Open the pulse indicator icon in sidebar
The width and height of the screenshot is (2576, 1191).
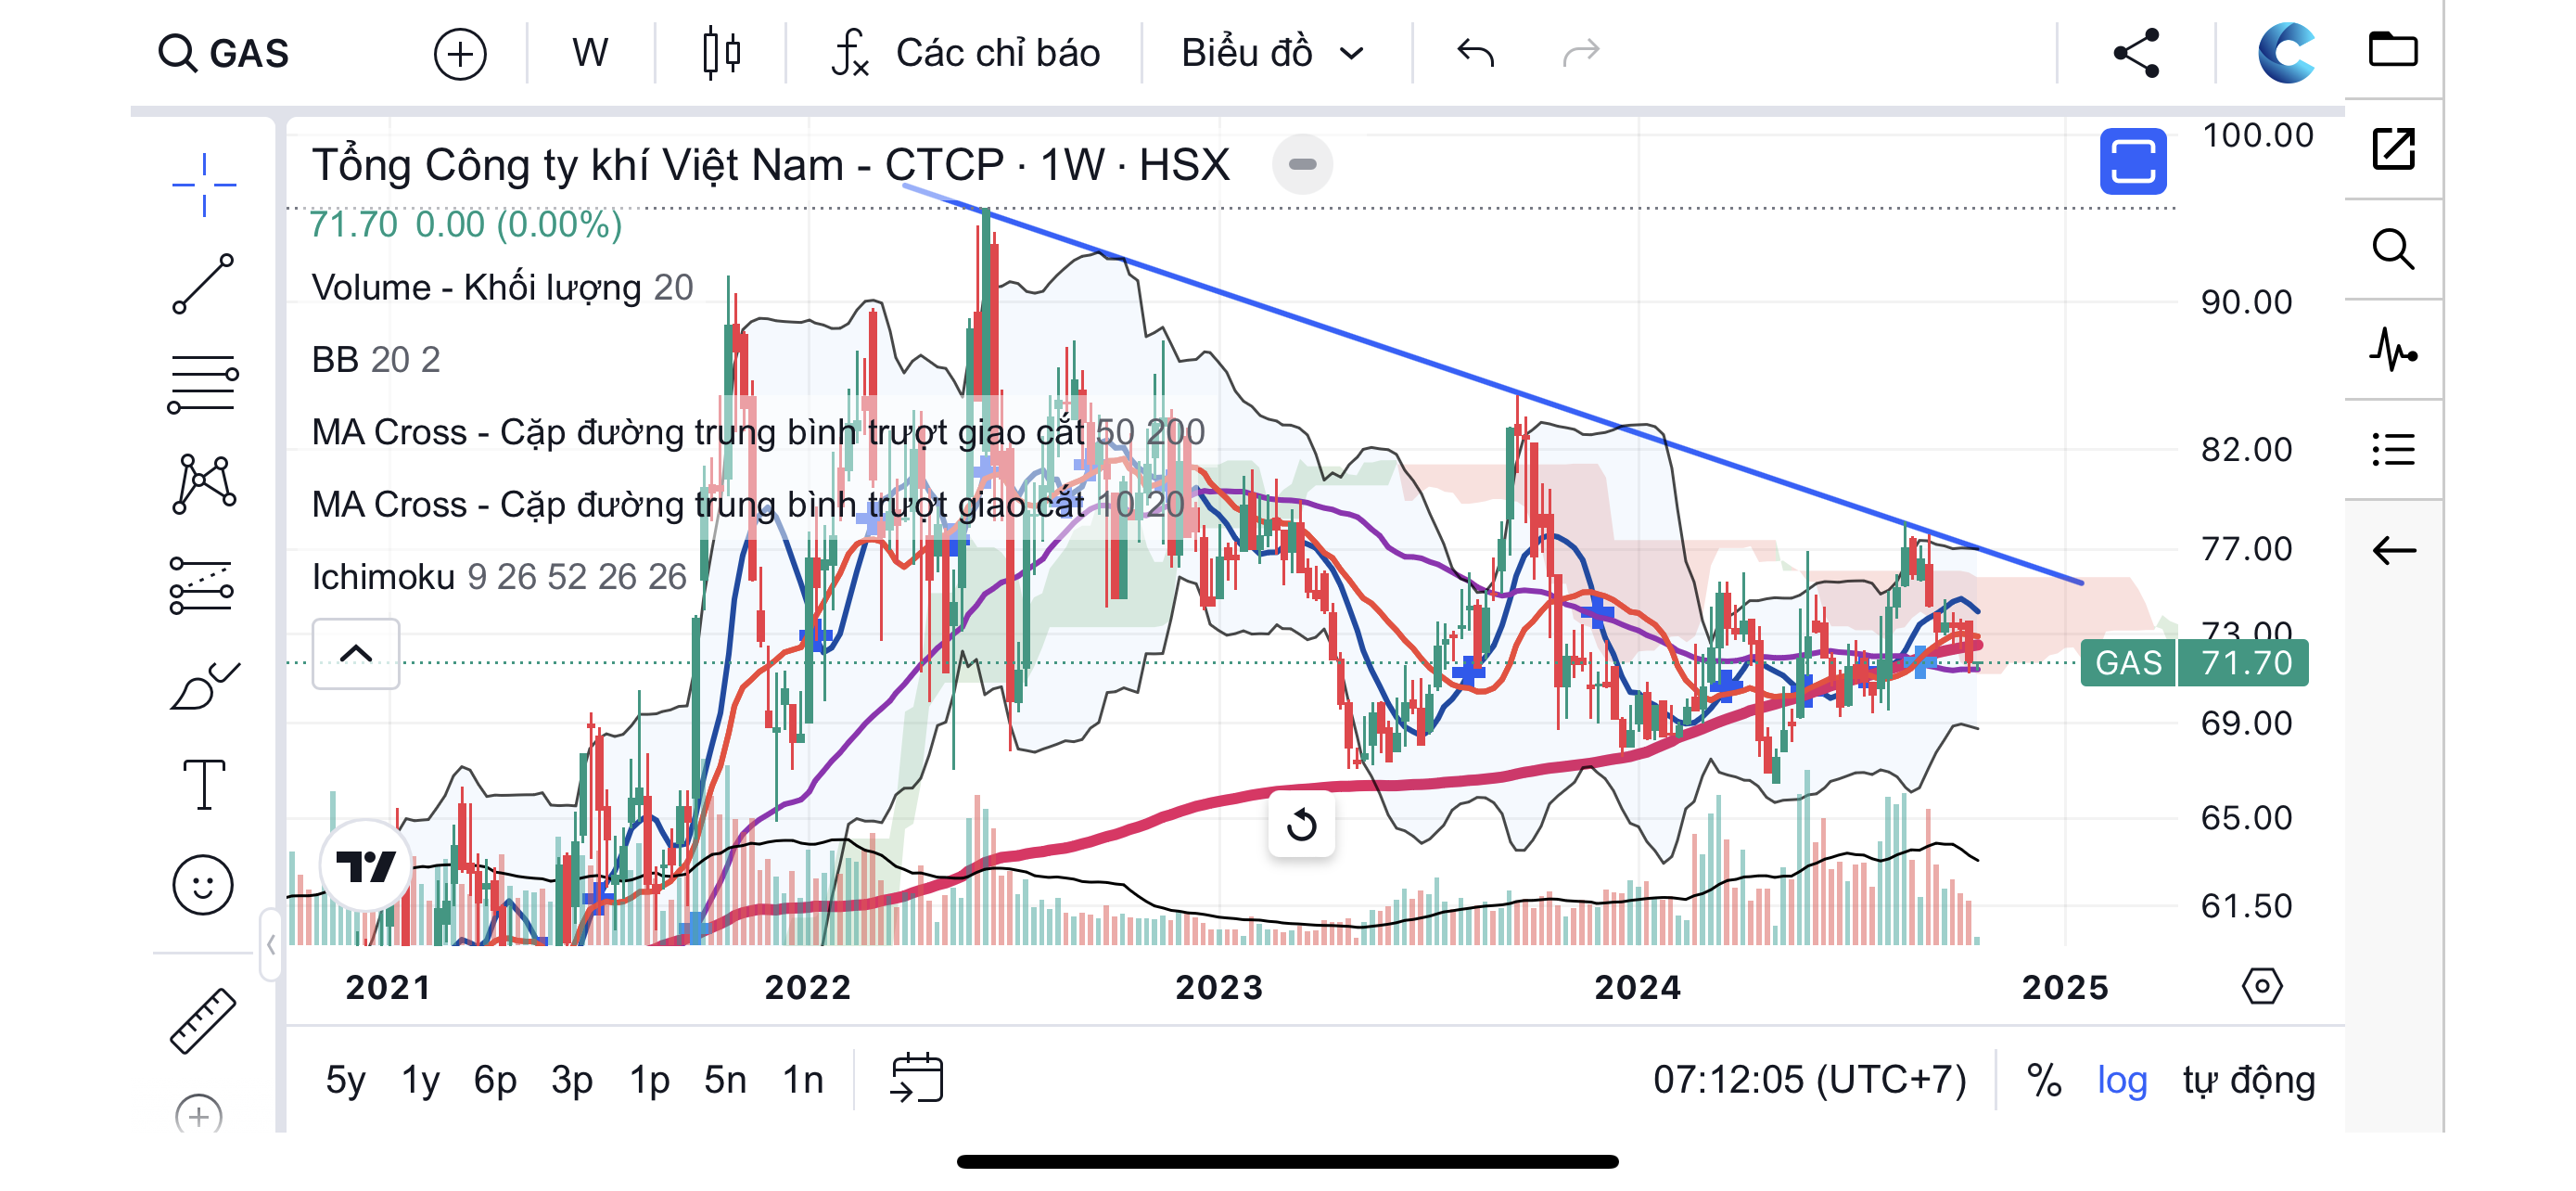[x=2393, y=350]
